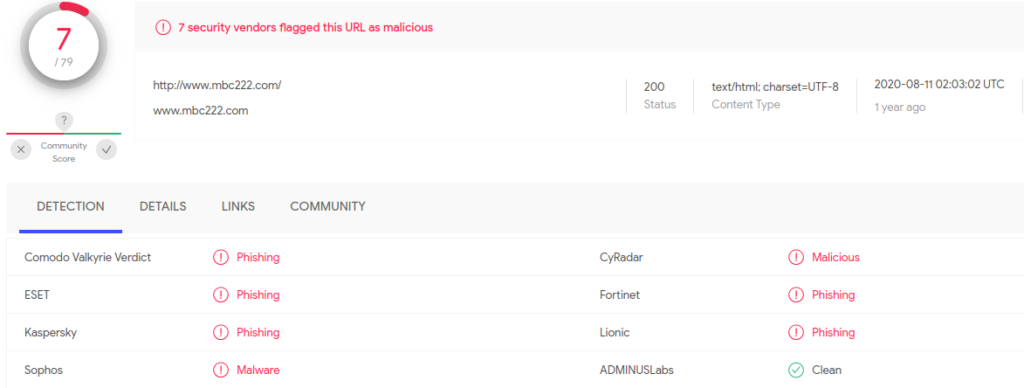Switch to the DETAILS tab

tap(163, 206)
